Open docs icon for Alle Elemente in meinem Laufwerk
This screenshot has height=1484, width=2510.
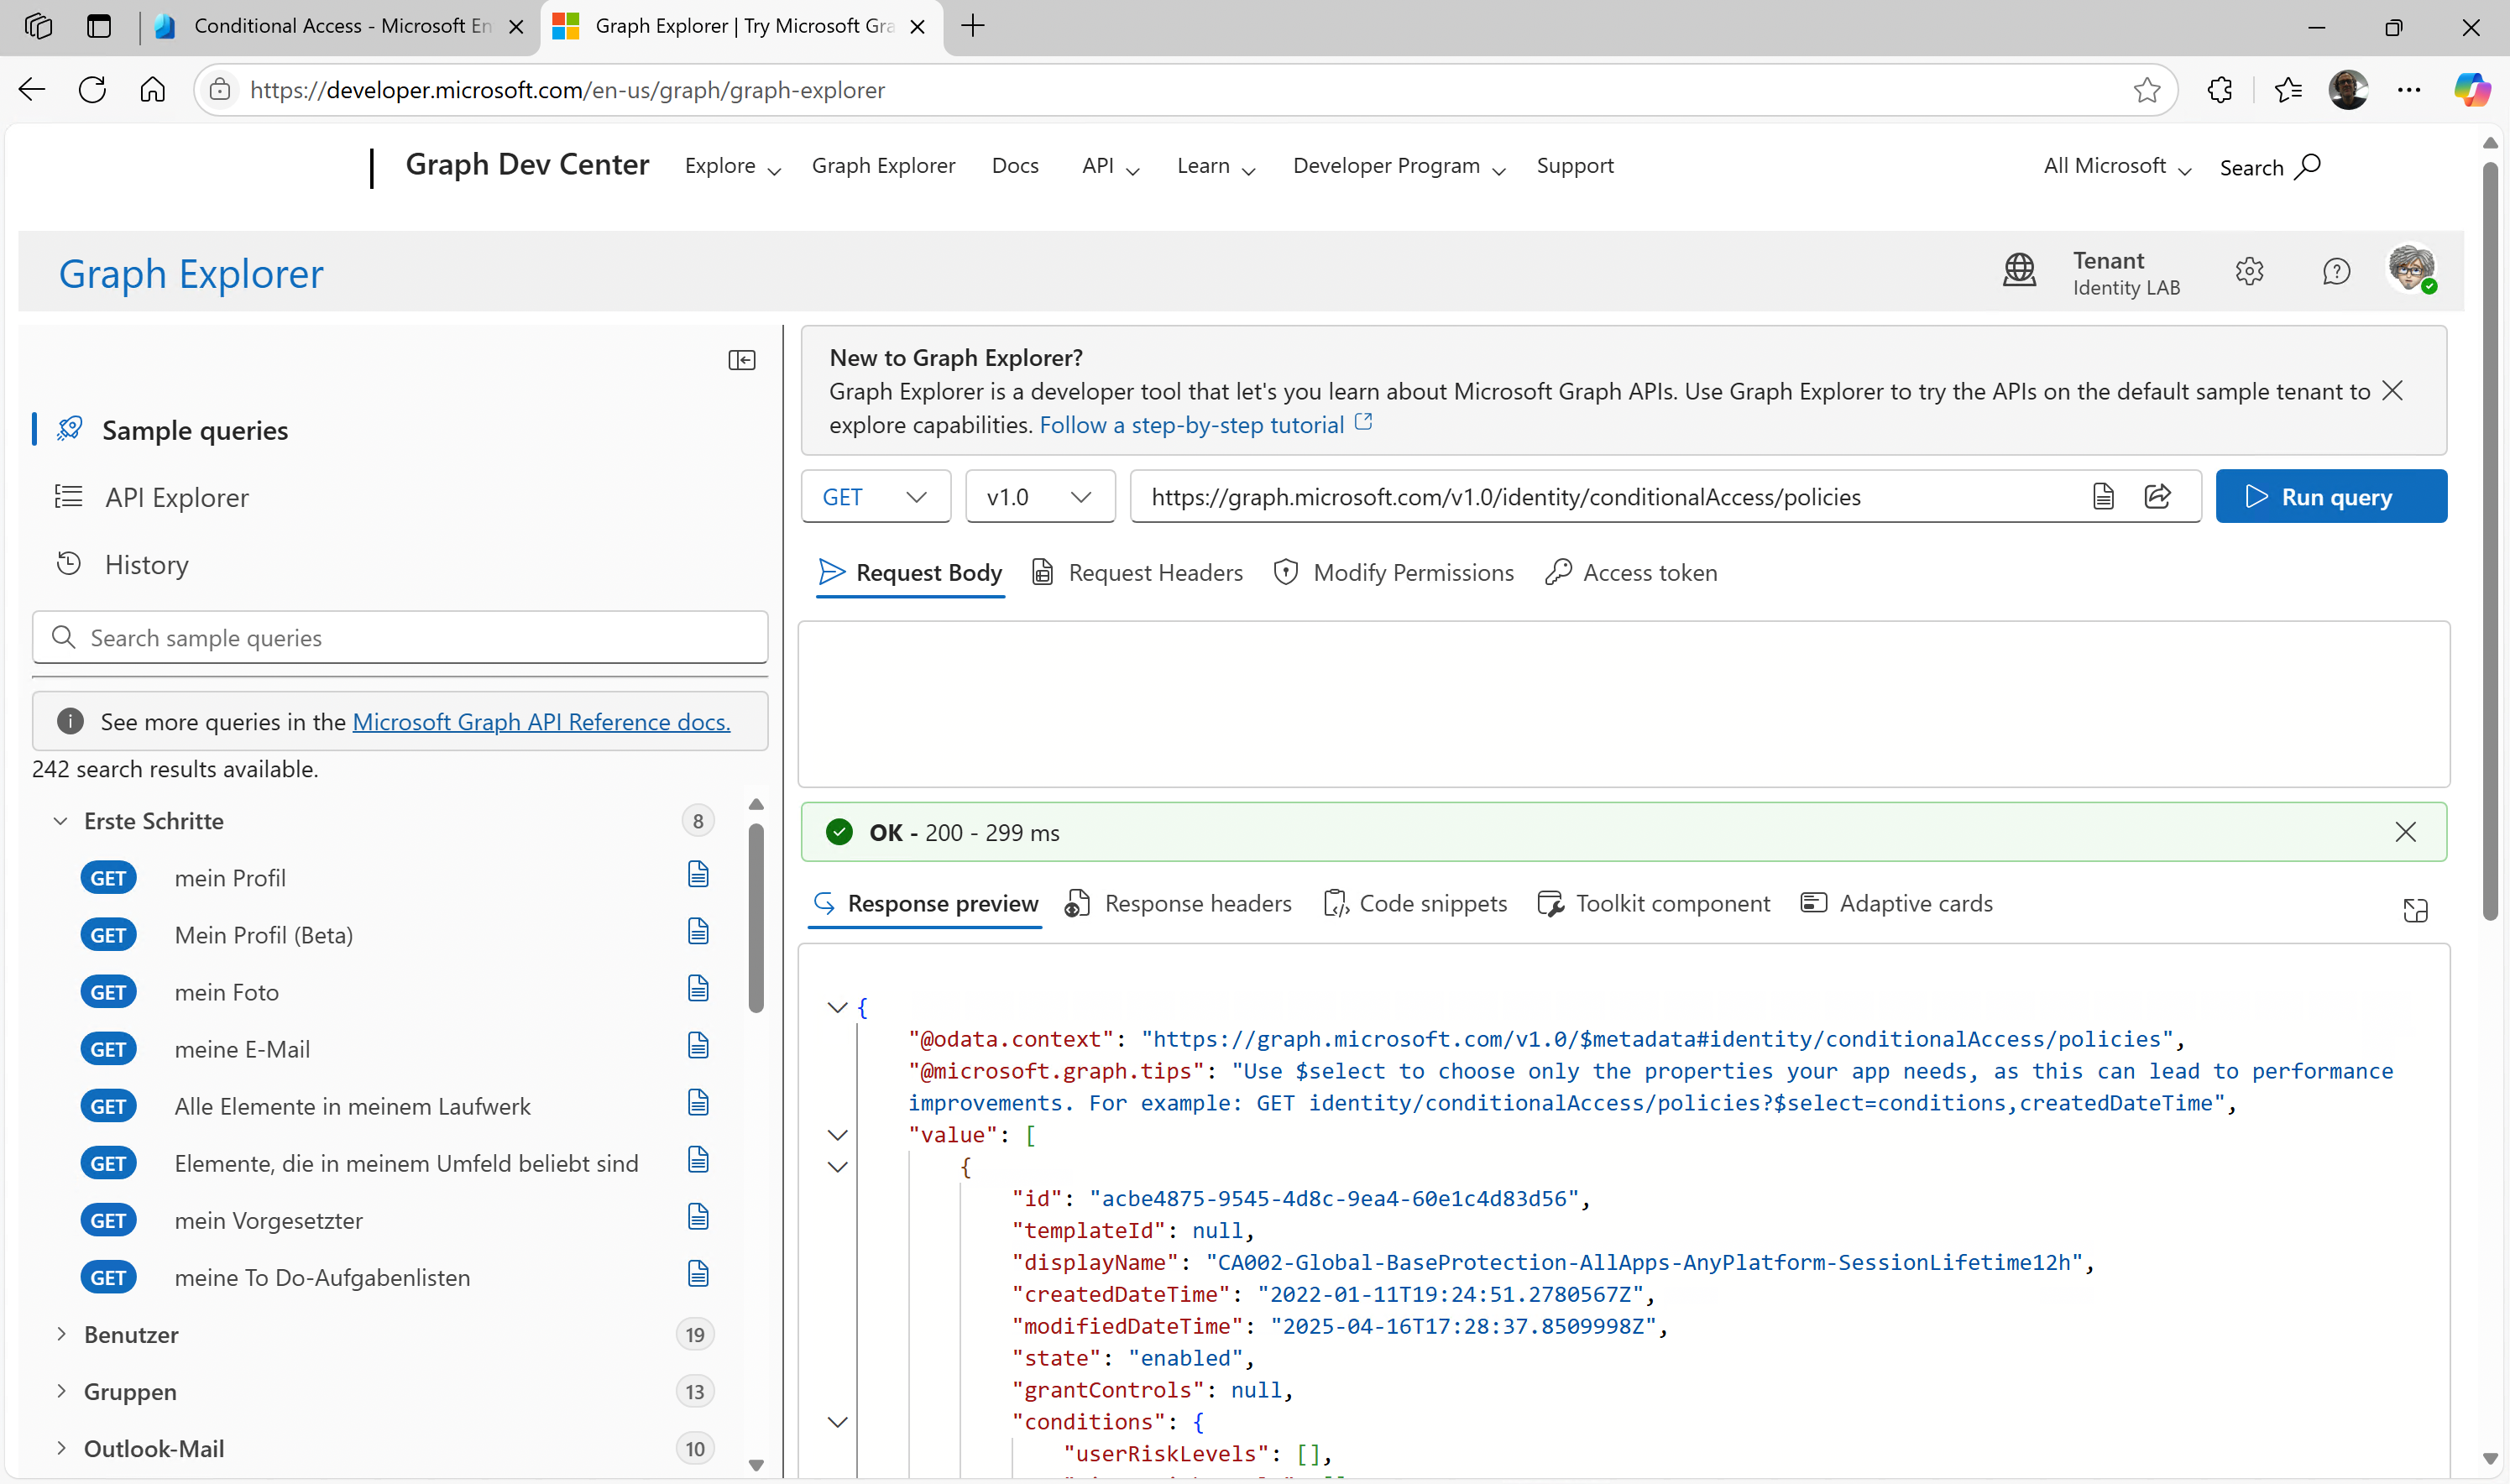698,1103
